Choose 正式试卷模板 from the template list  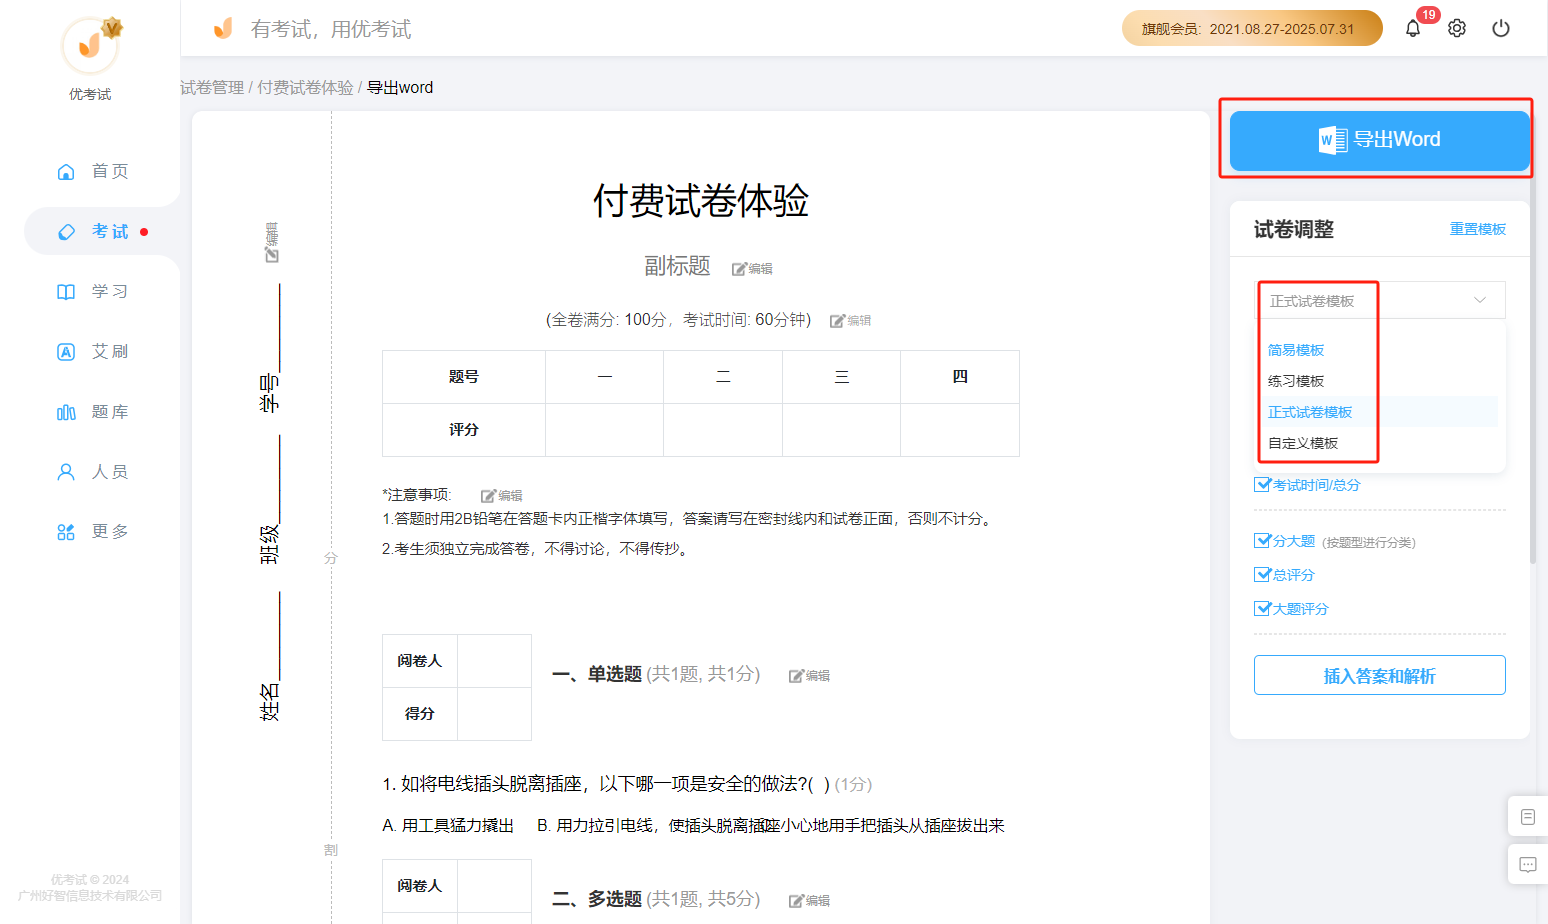(x=1310, y=412)
